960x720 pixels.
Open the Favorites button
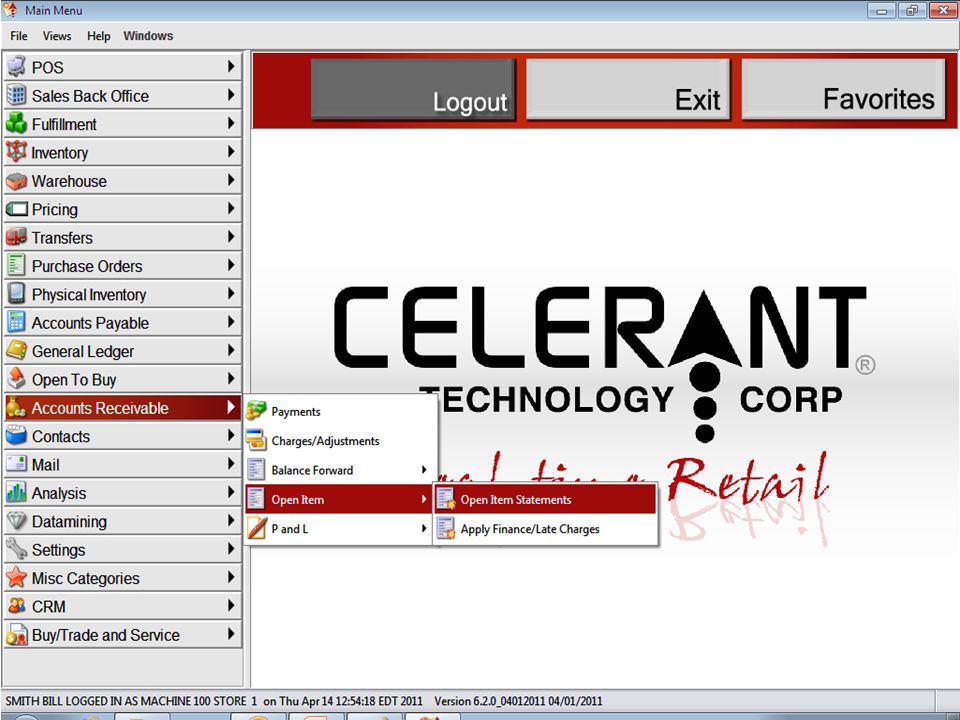coord(844,89)
